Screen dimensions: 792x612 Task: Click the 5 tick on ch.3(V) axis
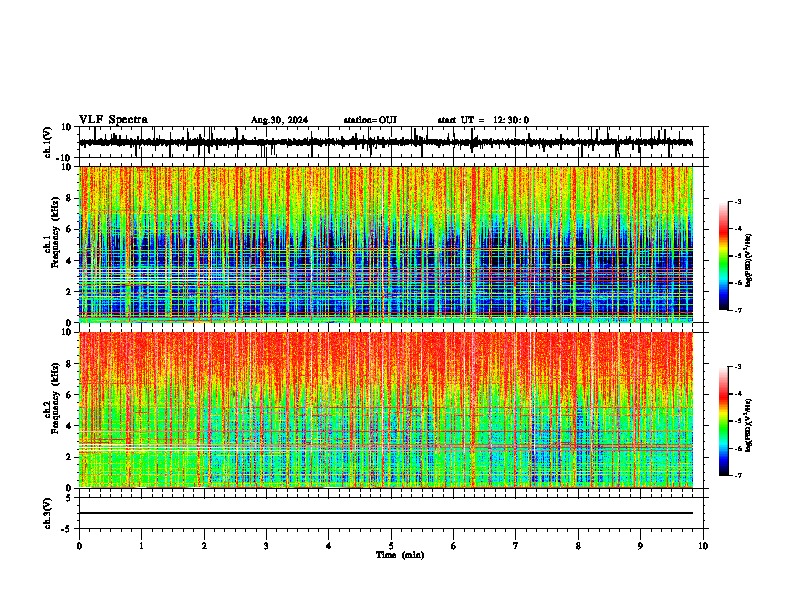click(69, 498)
